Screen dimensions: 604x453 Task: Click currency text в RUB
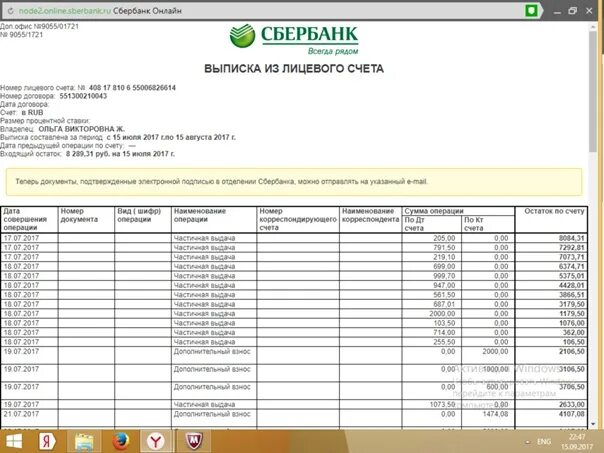point(32,112)
